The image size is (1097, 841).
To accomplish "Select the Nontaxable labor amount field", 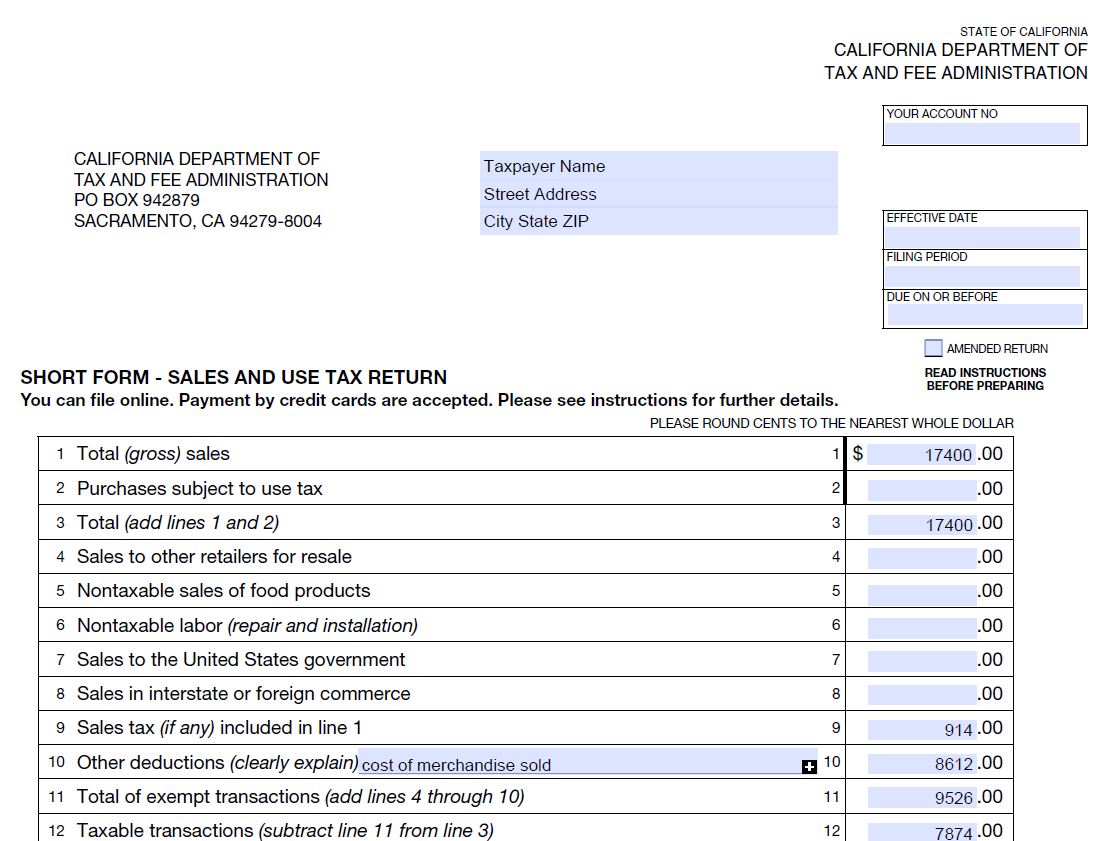I will (921, 627).
